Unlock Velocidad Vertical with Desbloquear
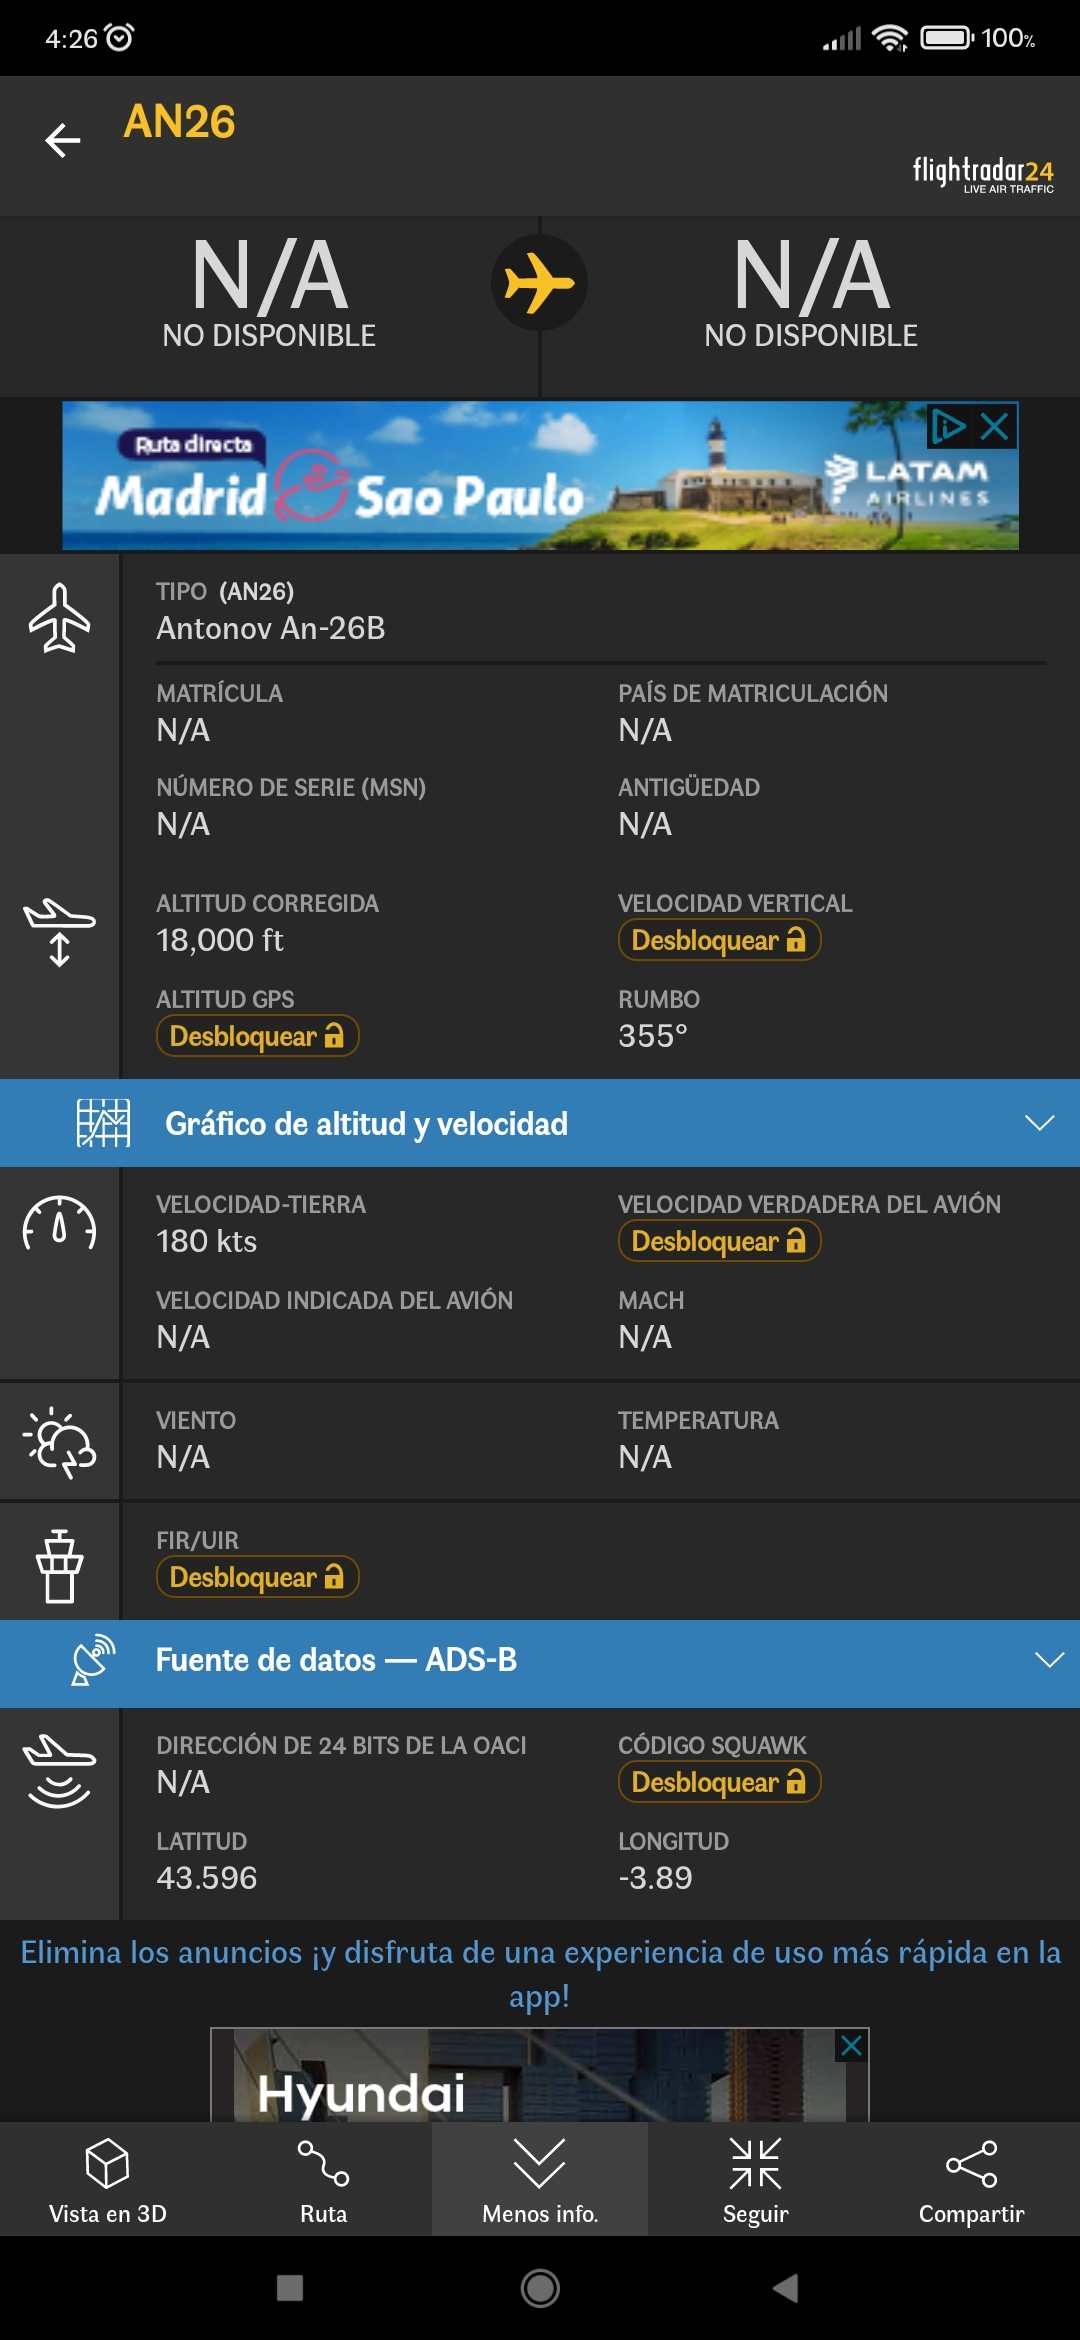 [719, 940]
